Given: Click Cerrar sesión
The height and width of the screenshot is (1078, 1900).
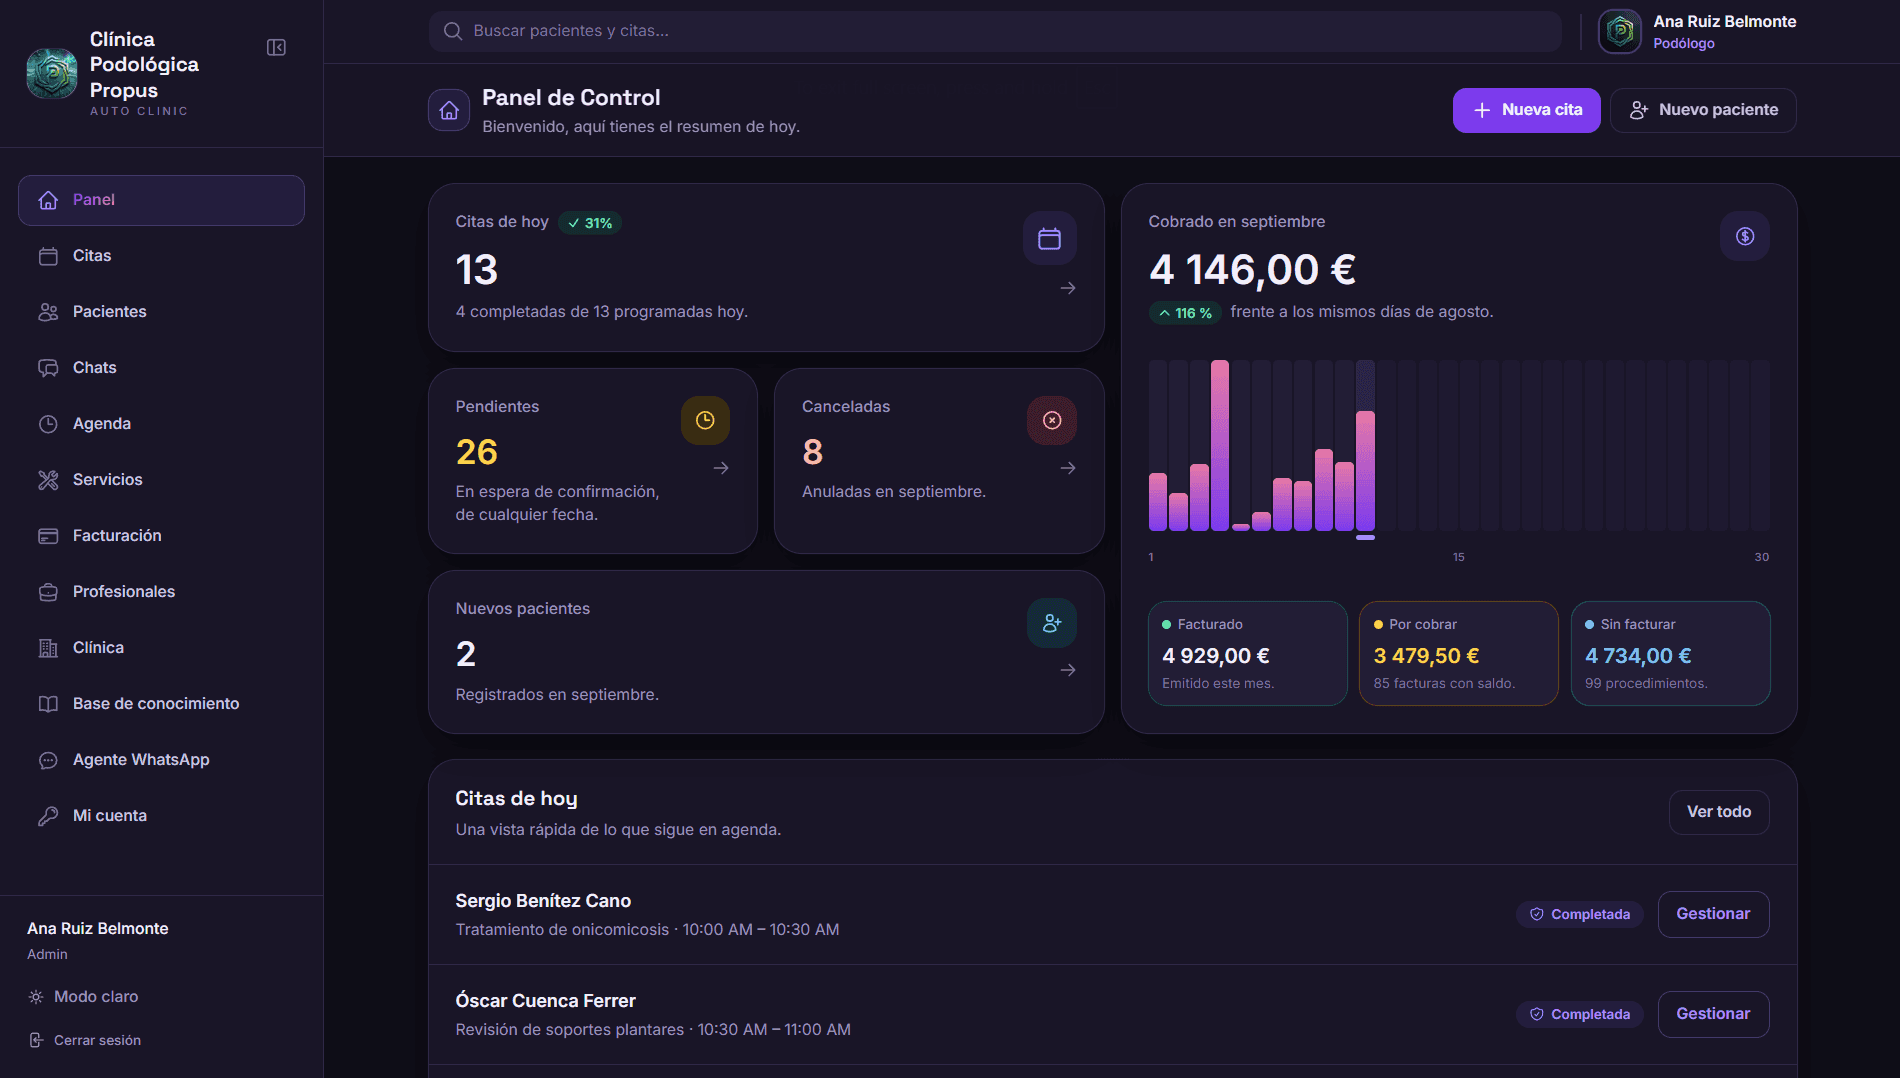Looking at the screenshot, I should tap(85, 1041).
